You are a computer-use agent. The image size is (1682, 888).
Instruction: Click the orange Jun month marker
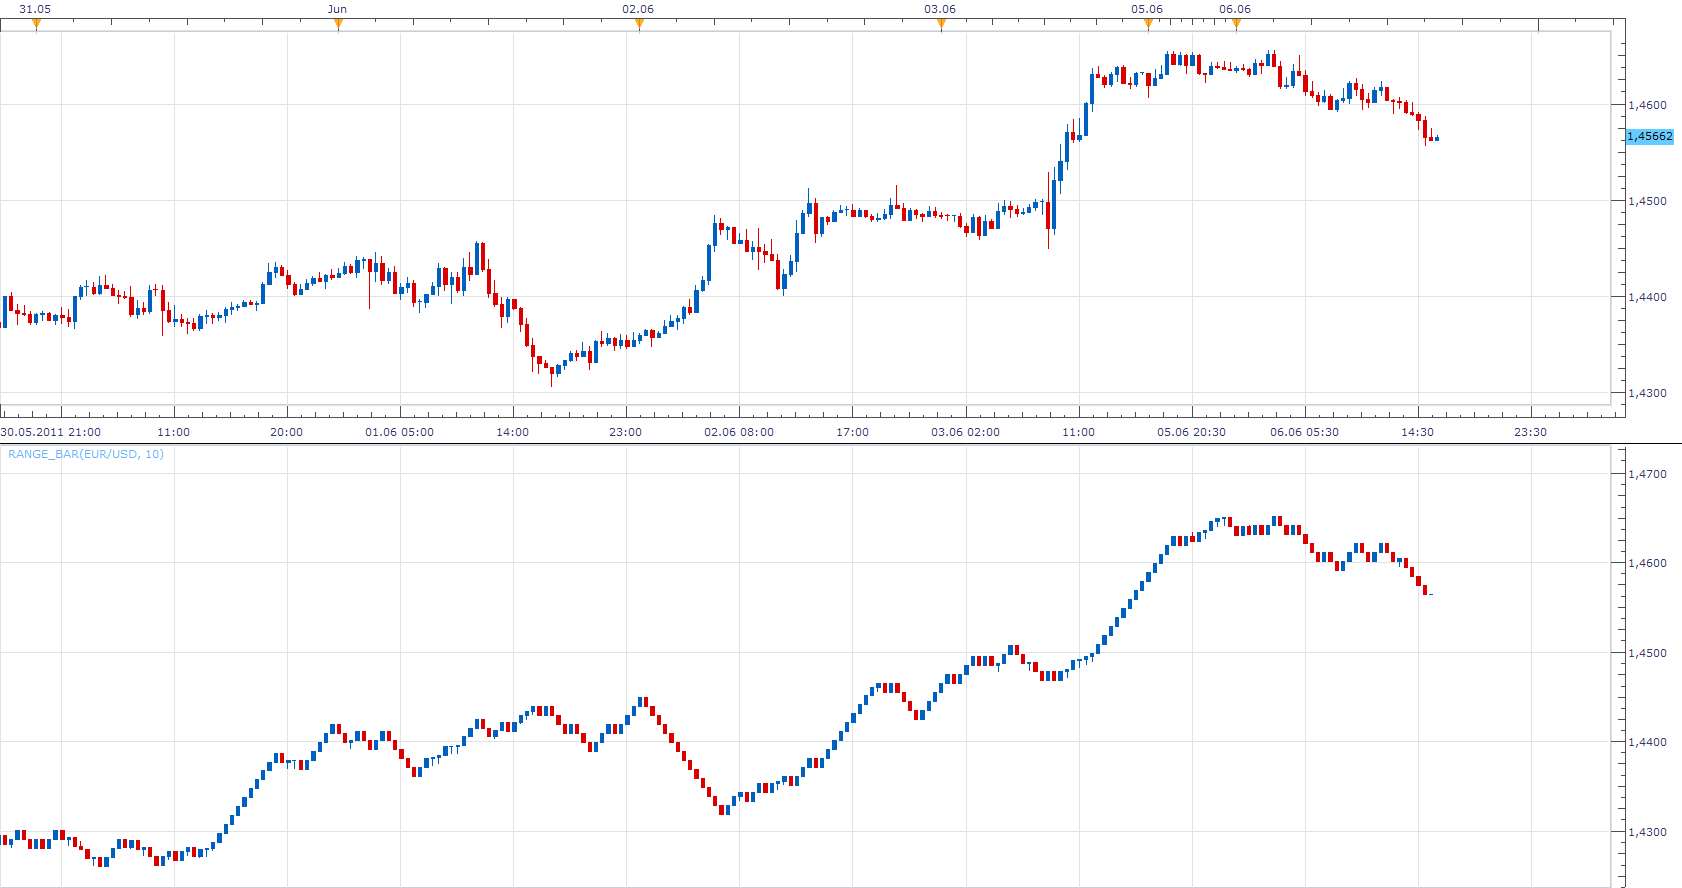click(x=338, y=25)
